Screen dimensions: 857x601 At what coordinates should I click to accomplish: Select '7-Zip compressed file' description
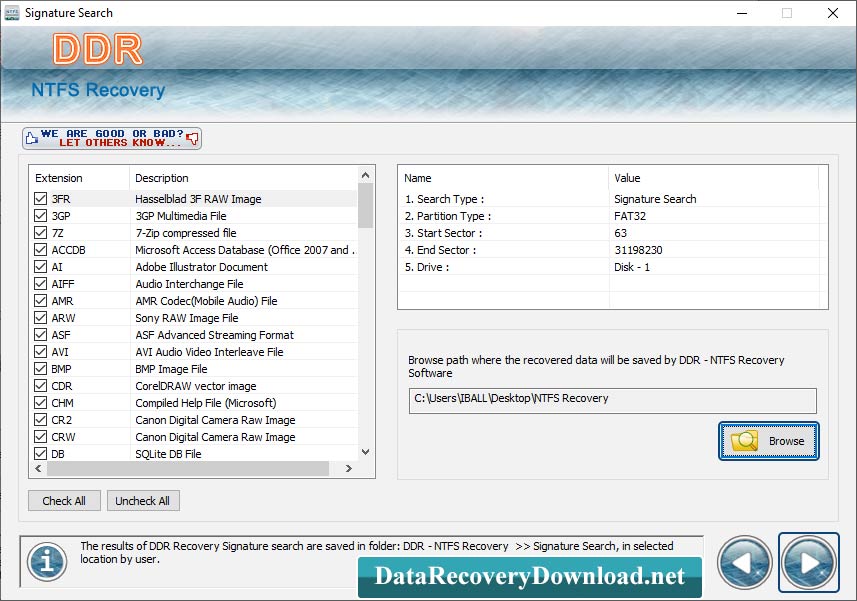(x=186, y=233)
